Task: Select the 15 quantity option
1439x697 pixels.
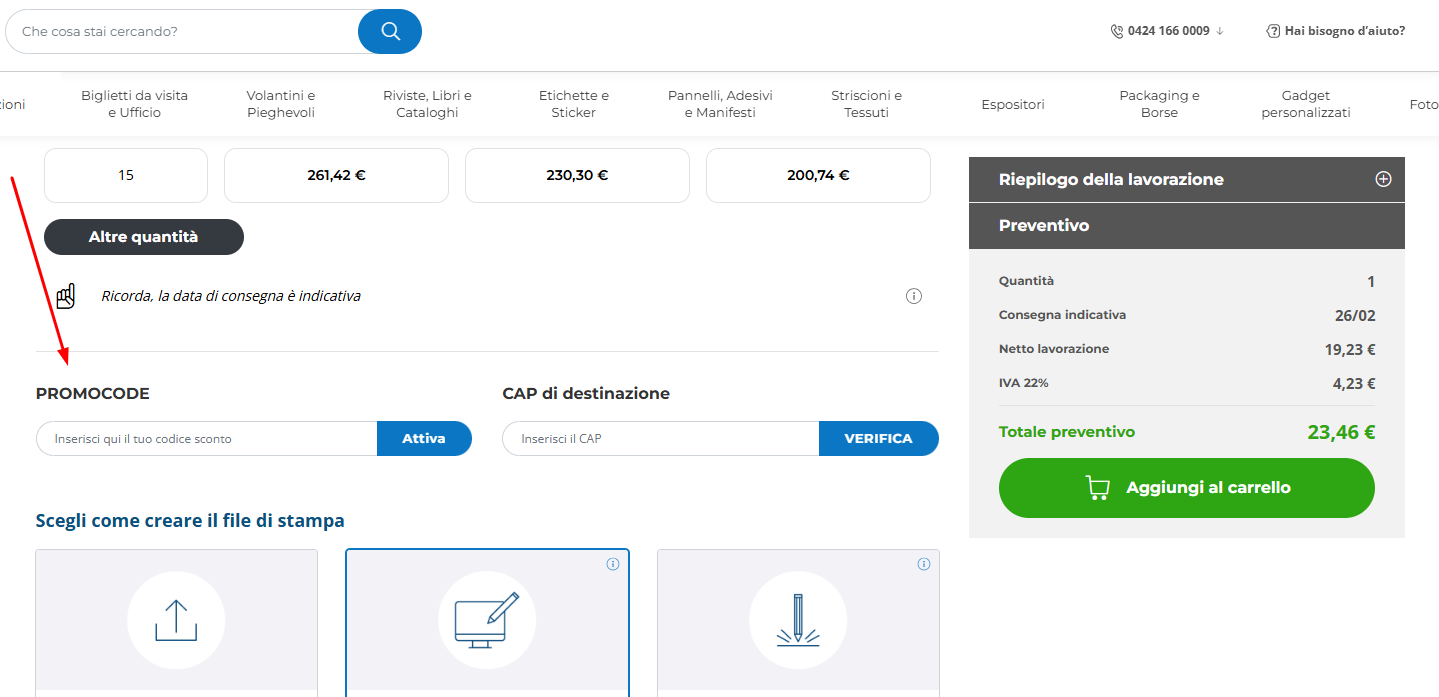Action: pos(126,175)
